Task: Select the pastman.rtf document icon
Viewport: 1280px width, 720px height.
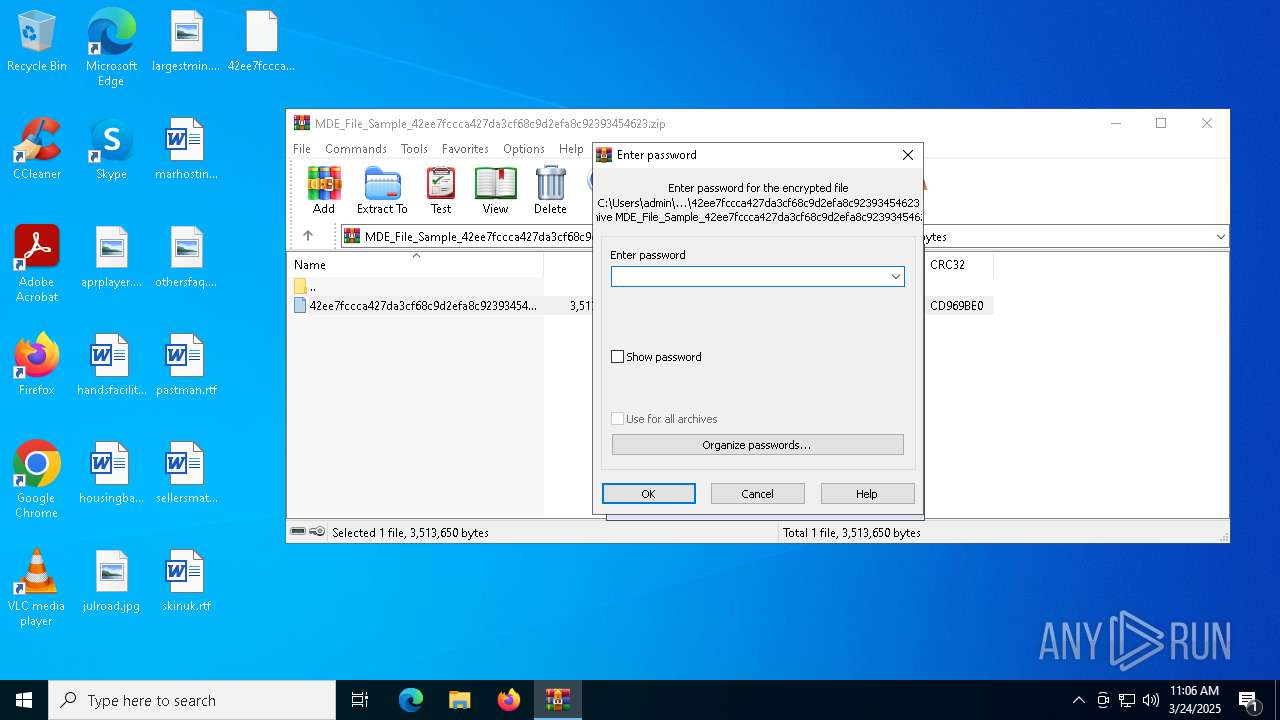Action: pyautogui.click(x=186, y=366)
